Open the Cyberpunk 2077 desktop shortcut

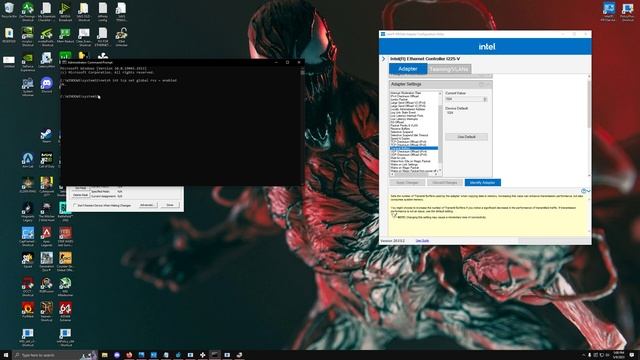tap(47, 187)
